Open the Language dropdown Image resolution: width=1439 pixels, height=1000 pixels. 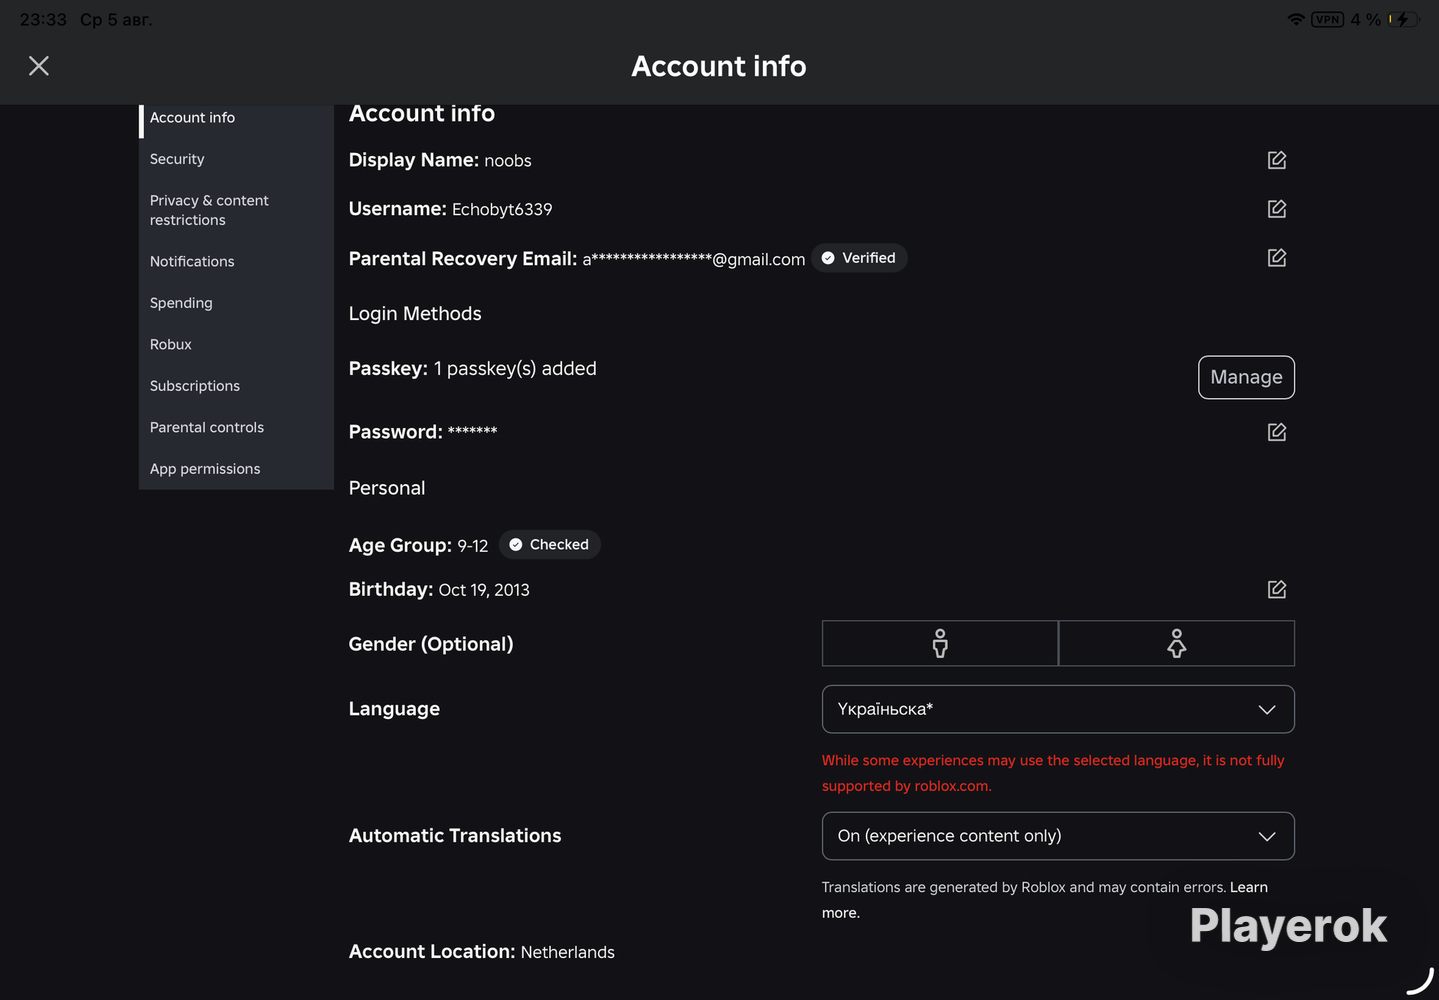(x=1058, y=709)
